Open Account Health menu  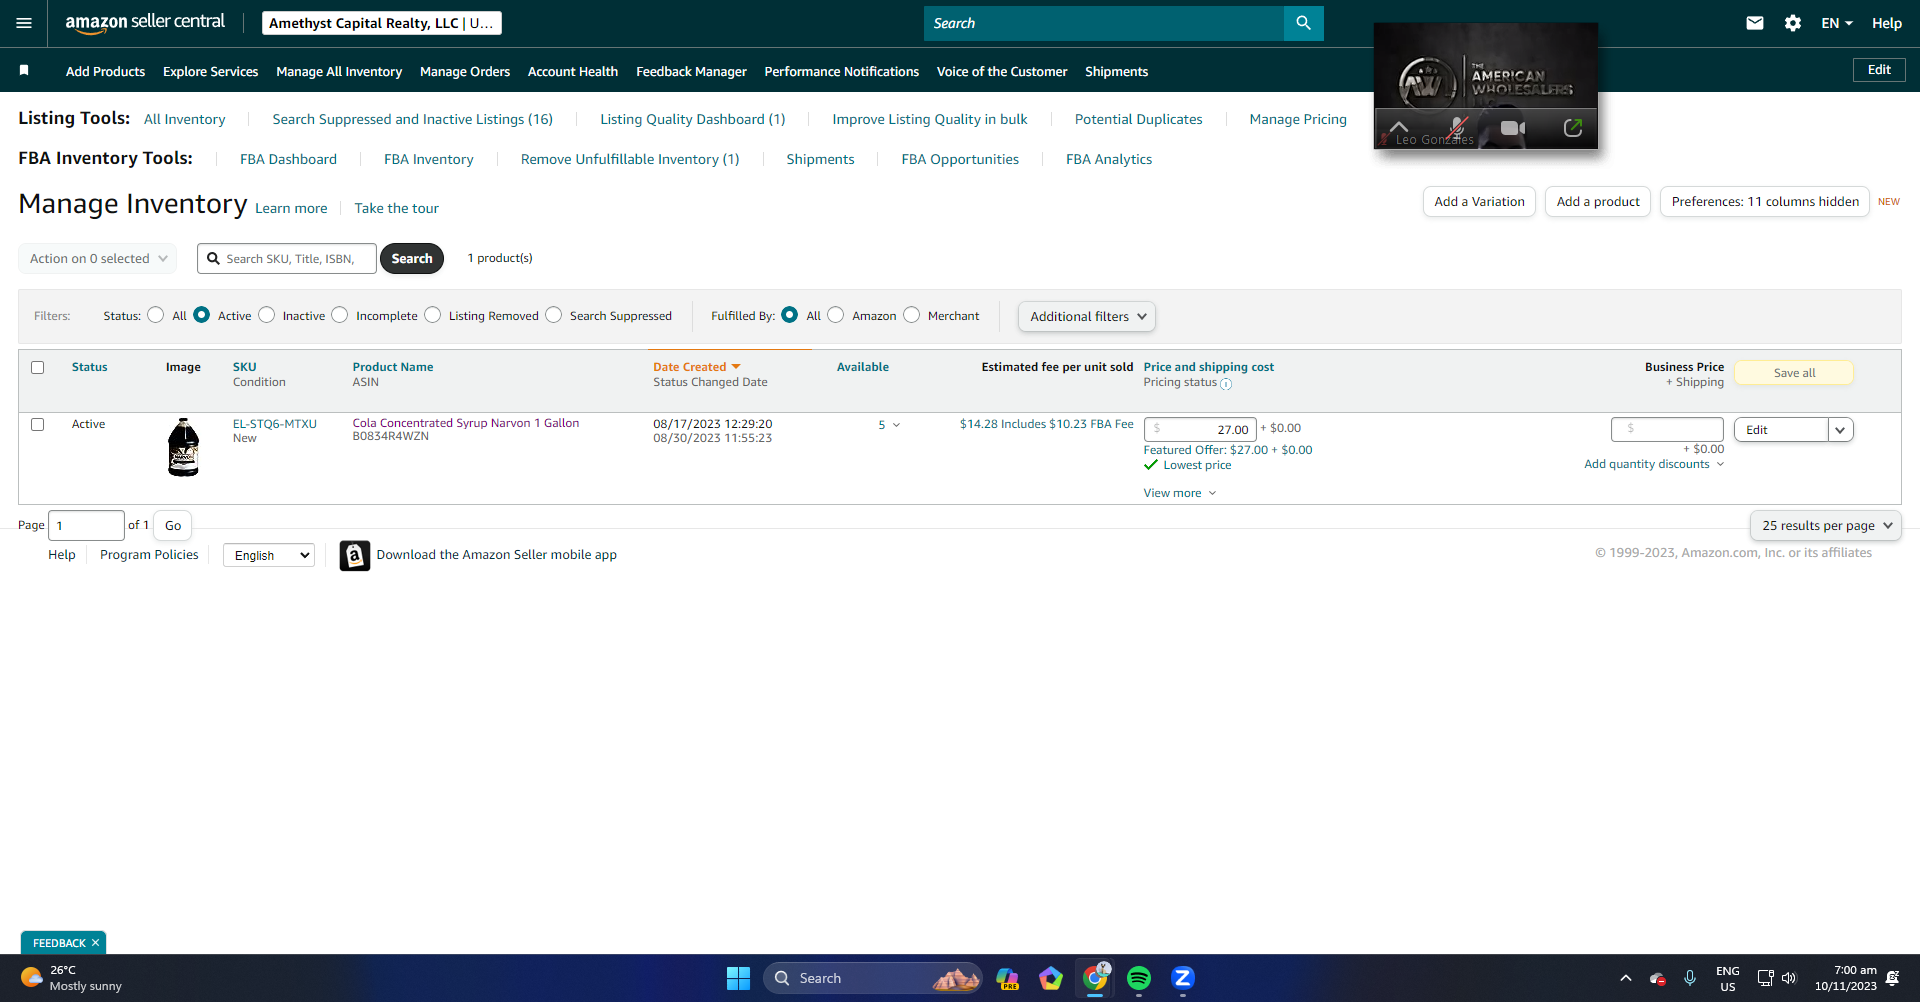[x=573, y=71]
